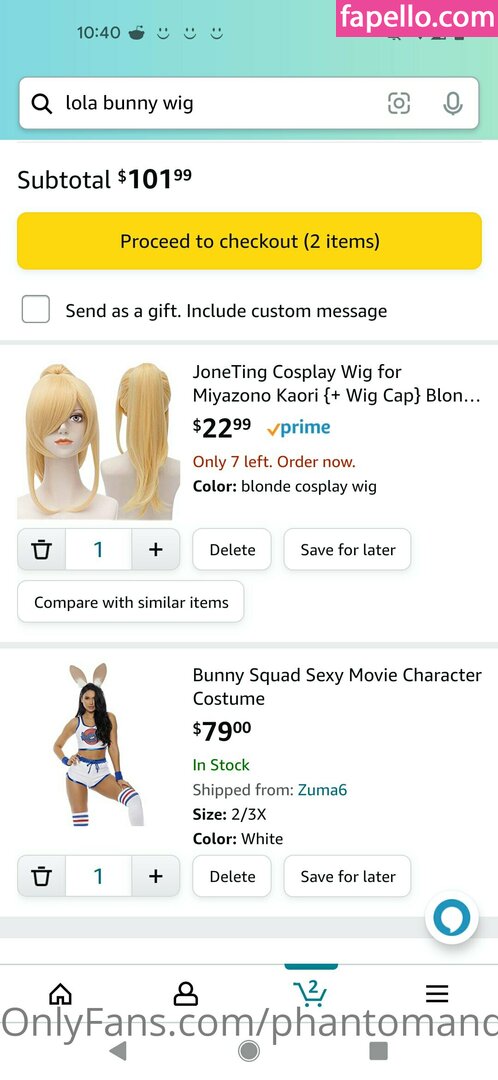Open the account profile icon
The image size is (498, 1080).
[x=185, y=993]
